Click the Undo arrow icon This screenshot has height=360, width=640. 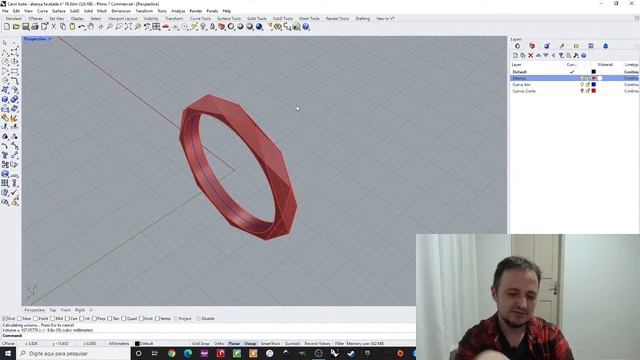[x=82, y=27]
